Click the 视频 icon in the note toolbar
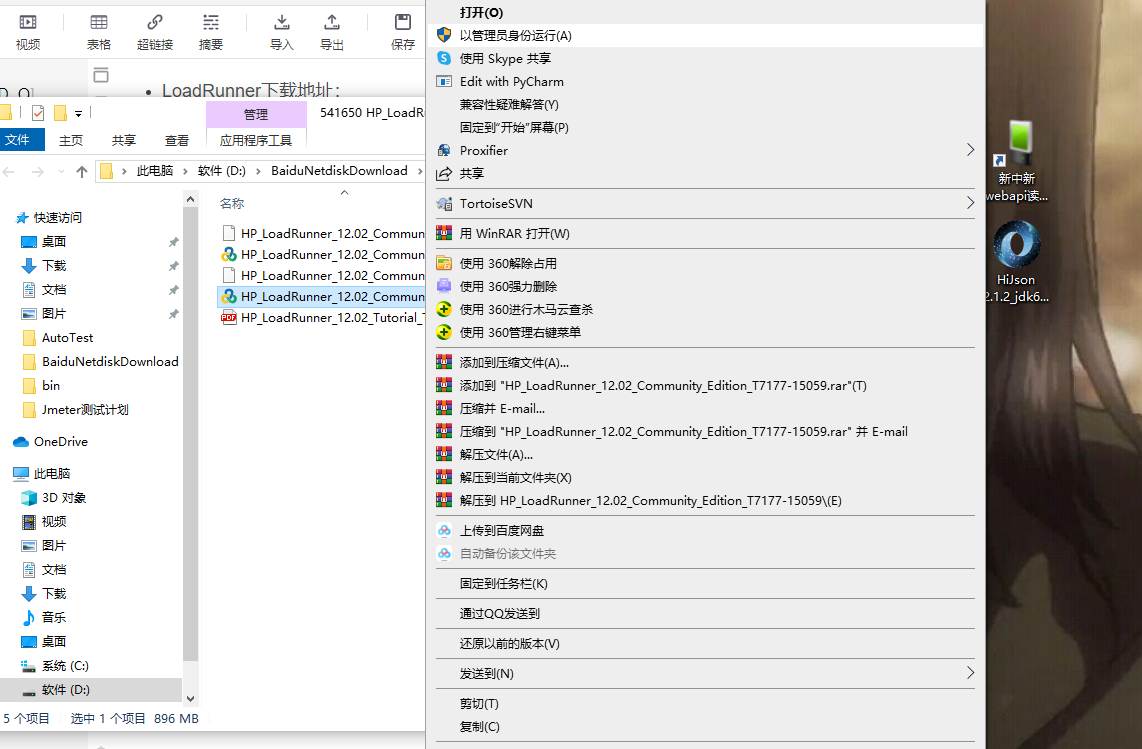 coord(27,22)
